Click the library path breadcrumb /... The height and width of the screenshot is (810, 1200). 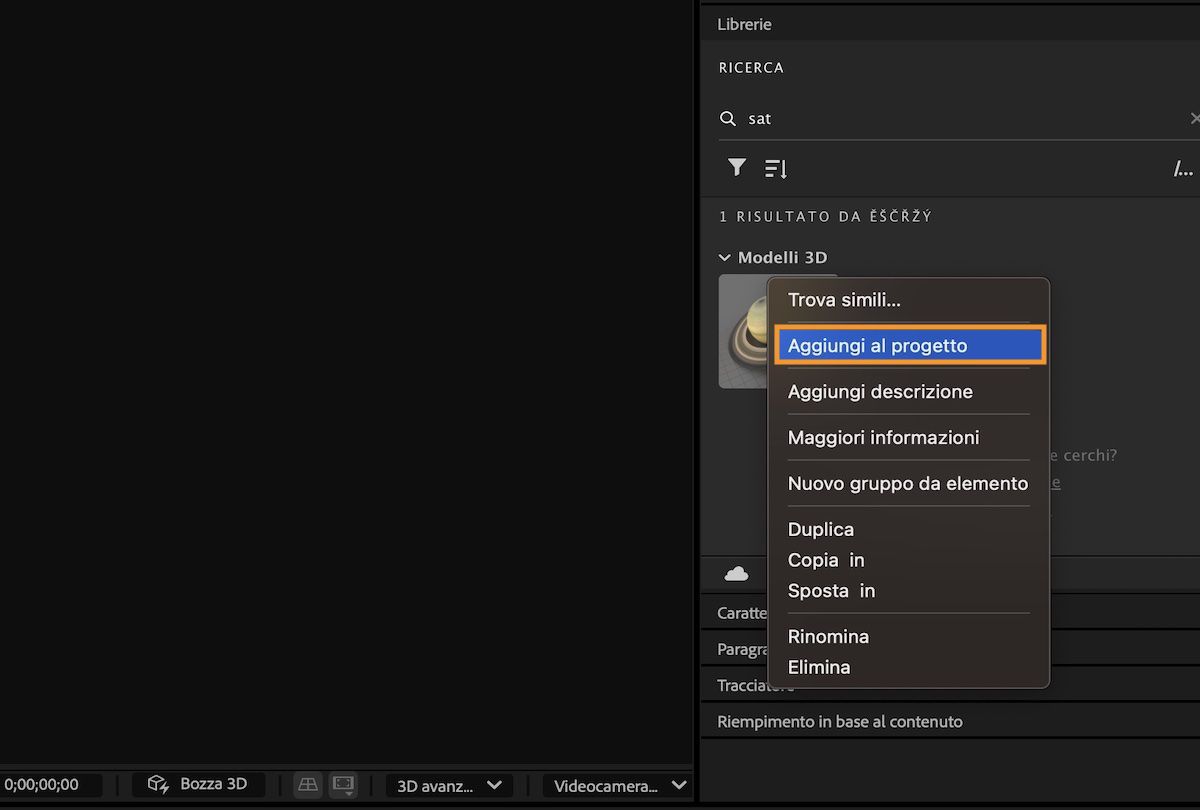coord(1183,169)
